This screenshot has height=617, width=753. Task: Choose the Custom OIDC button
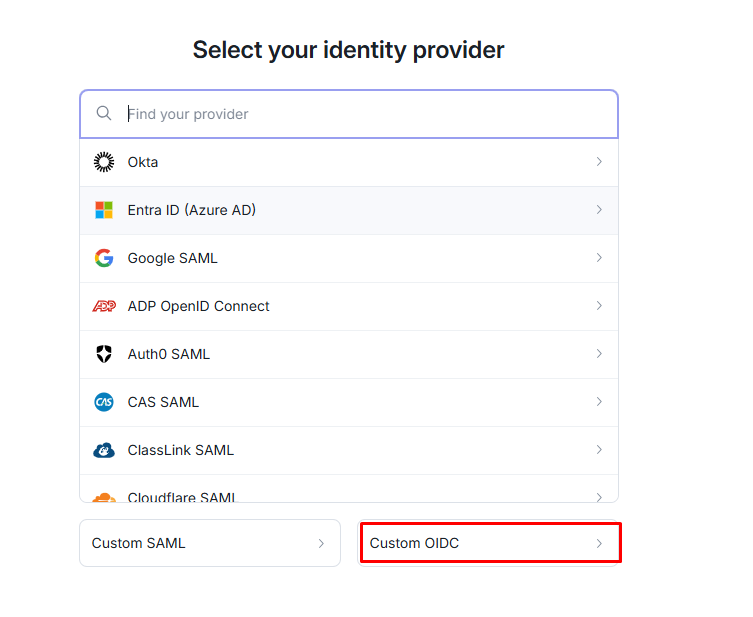coord(489,543)
